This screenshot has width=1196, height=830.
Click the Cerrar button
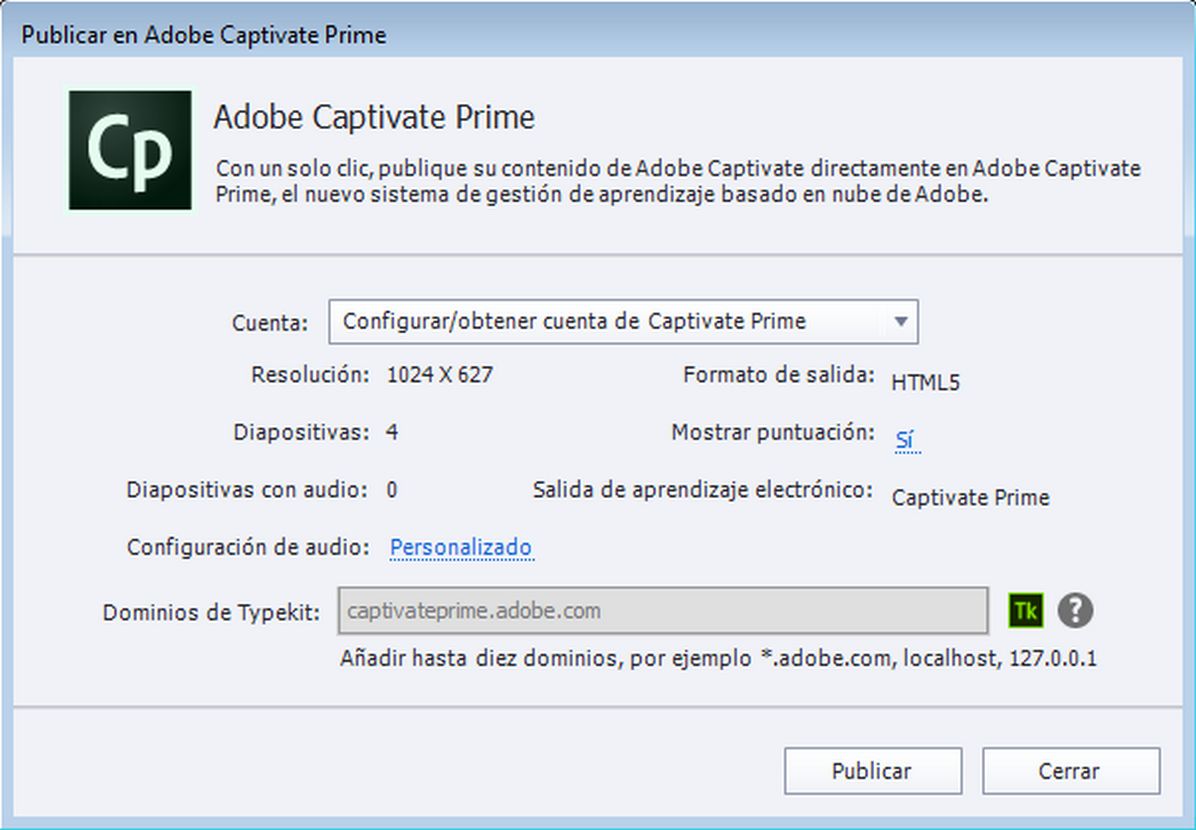click(x=1071, y=770)
